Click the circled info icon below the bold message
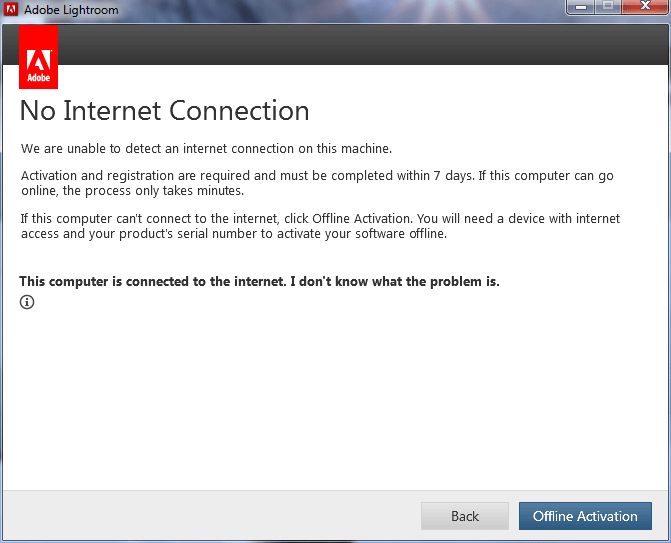The image size is (671, 543). coord(27,302)
